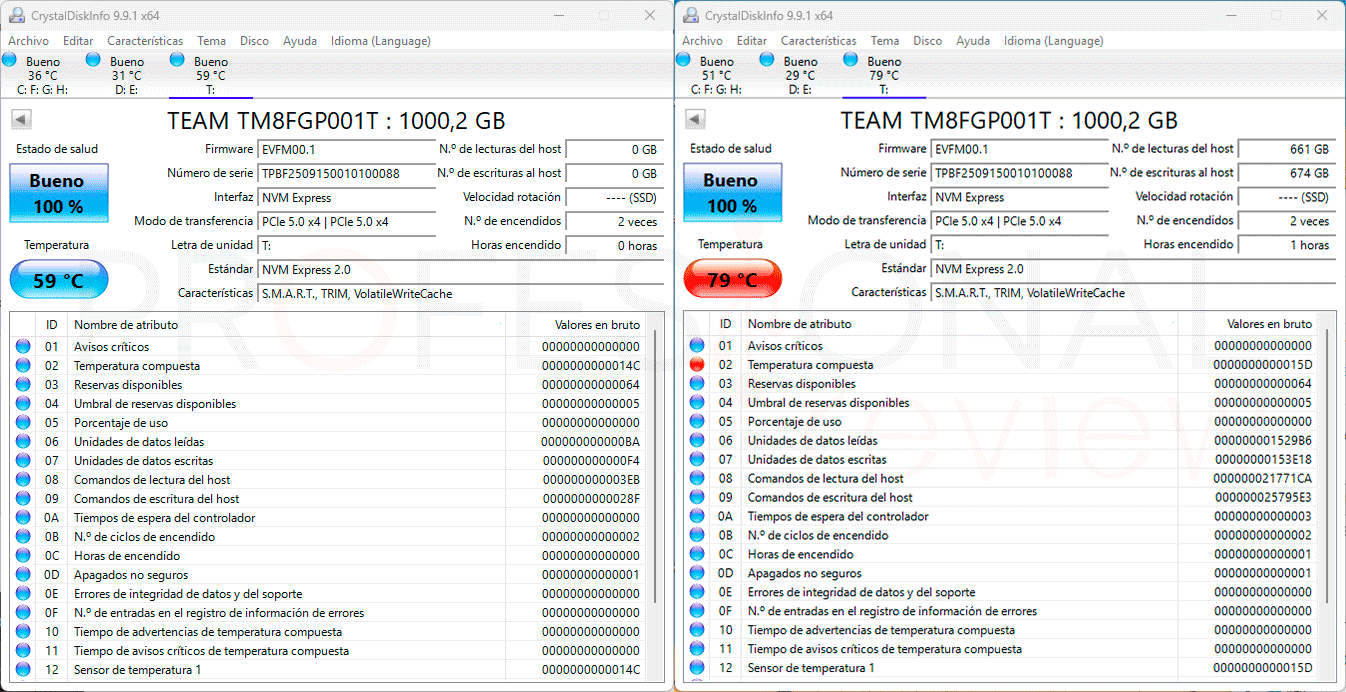Click the blue 59 °C temperature indicator
The height and width of the screenshot is (692, 1346).
pos(58,280)
